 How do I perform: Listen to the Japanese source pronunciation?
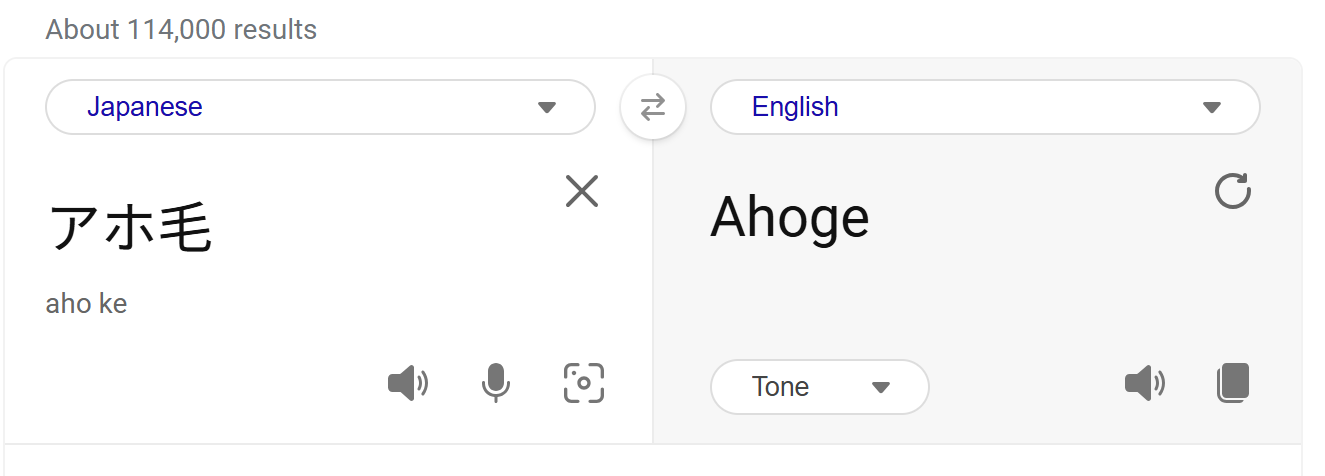click(x=407, y=383)
